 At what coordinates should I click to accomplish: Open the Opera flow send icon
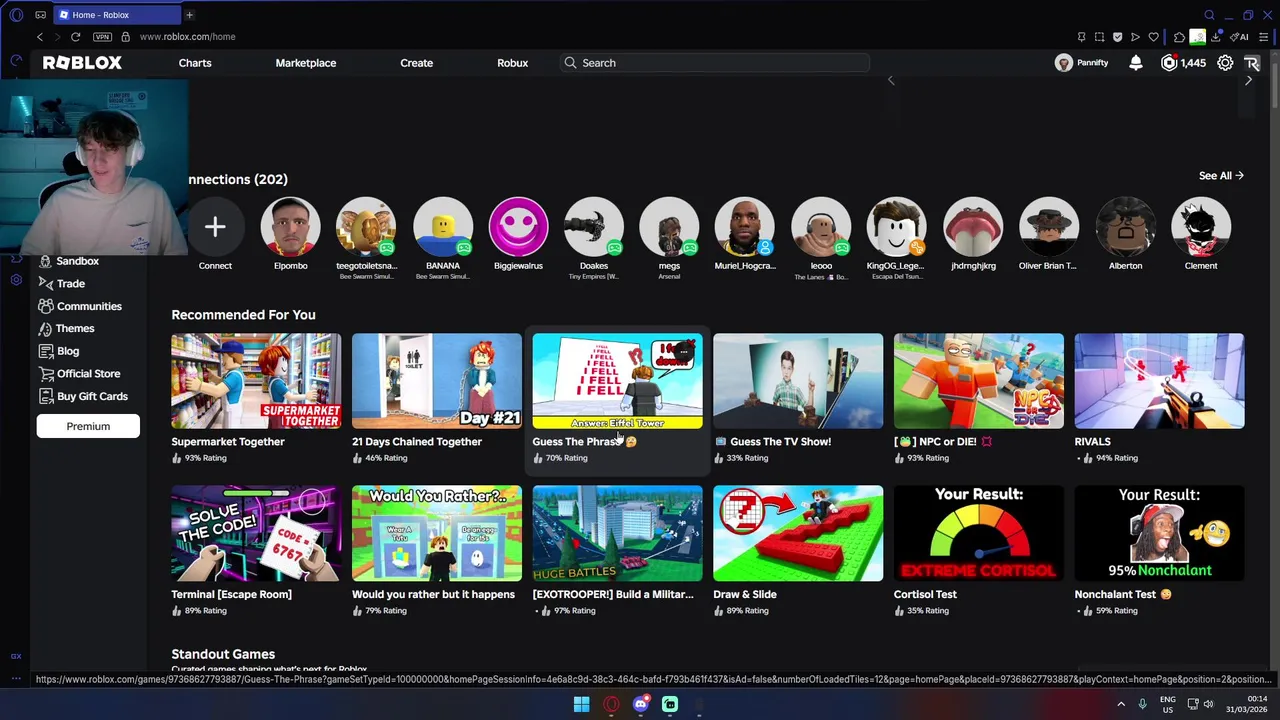click(x=1135, y=37)
